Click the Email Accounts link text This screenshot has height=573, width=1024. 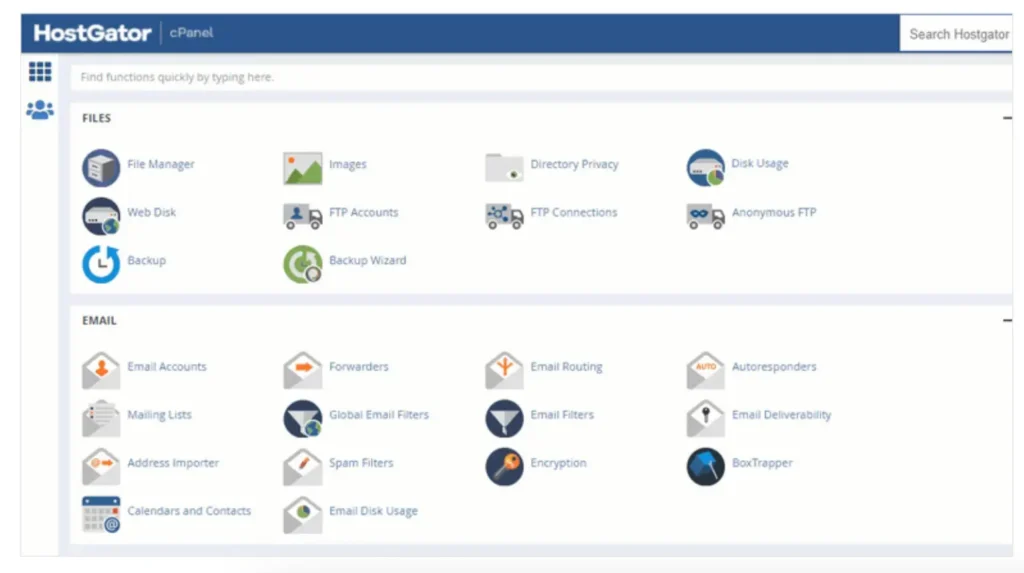click(x=167, y=367)
